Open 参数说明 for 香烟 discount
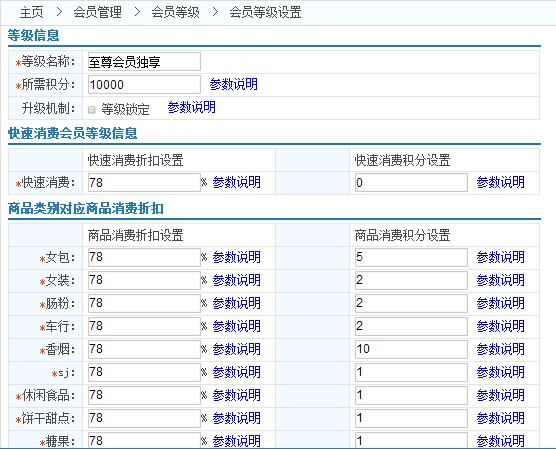Image resolution: width=556 pixels, height=449 pixels. click(237, 349)
